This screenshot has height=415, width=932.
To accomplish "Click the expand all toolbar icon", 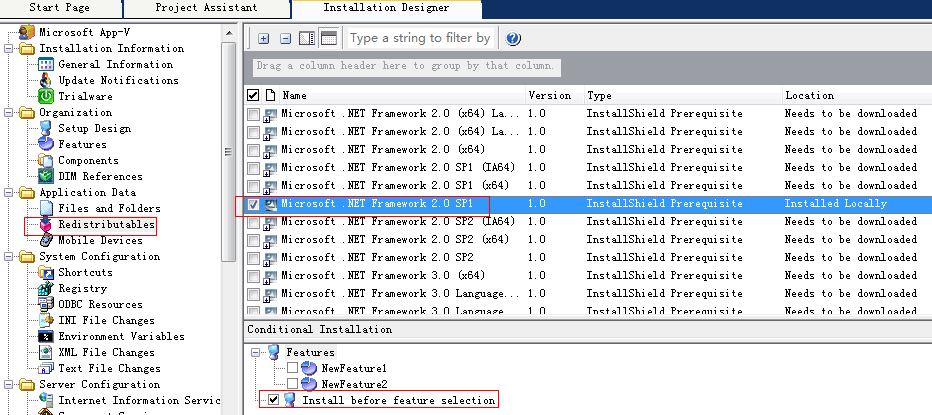I will pos(264,39).
